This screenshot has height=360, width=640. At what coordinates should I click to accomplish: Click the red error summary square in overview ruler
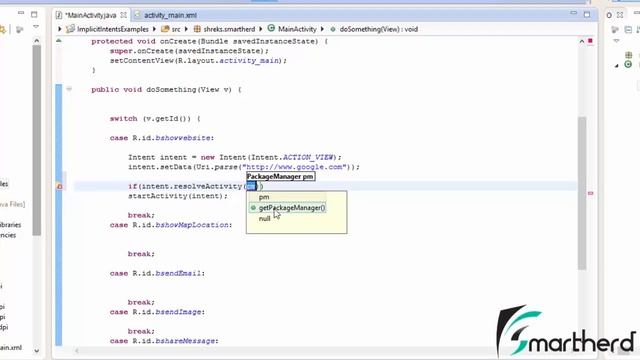click(x=590, y=41)
